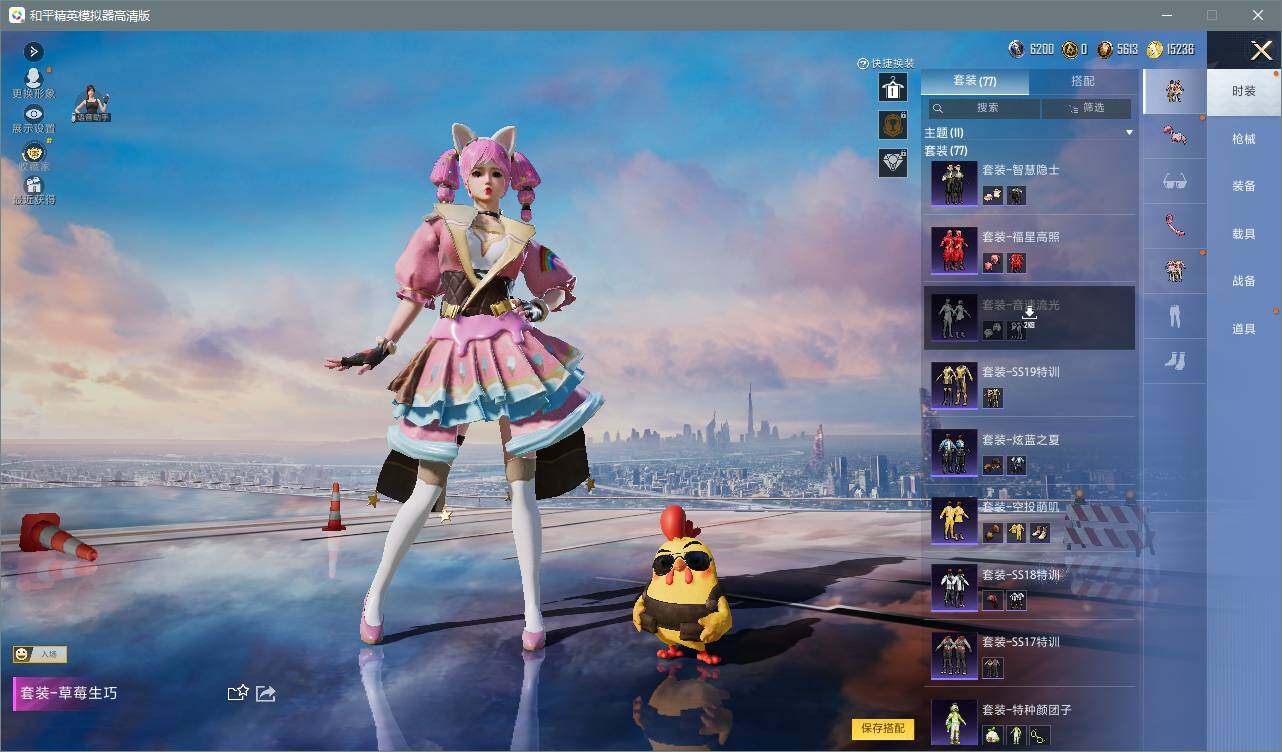Screen dimensions: 1282x752
Task: Open the 入场 entrance emote button
Action: pyautogui.click(x=39, y=654)
